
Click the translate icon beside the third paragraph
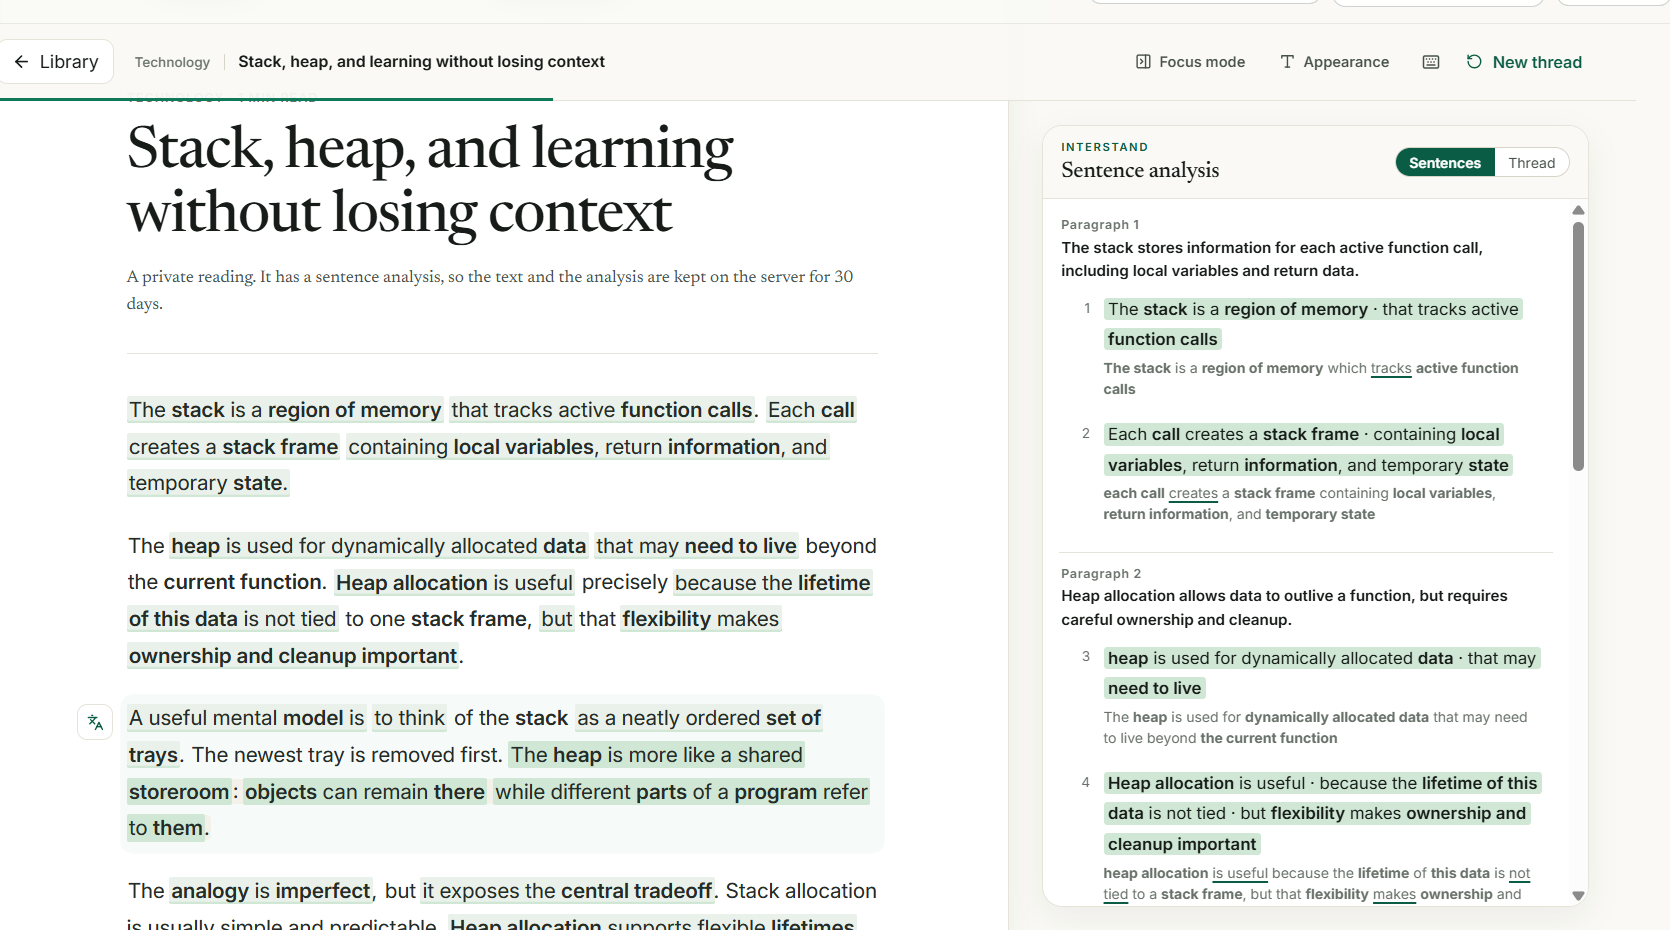click(x=95, y=722)
